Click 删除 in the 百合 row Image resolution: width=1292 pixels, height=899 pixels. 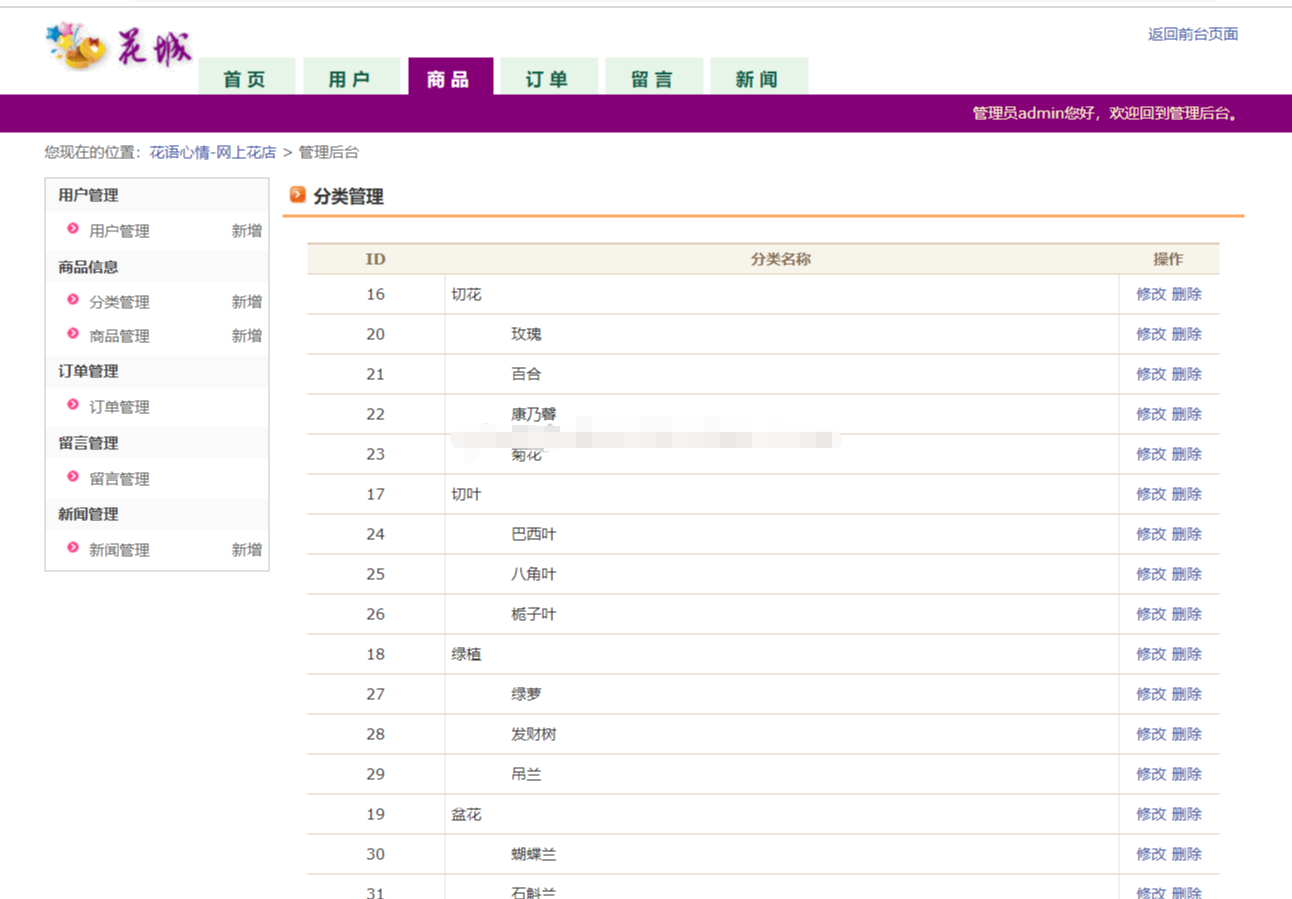1187,374
